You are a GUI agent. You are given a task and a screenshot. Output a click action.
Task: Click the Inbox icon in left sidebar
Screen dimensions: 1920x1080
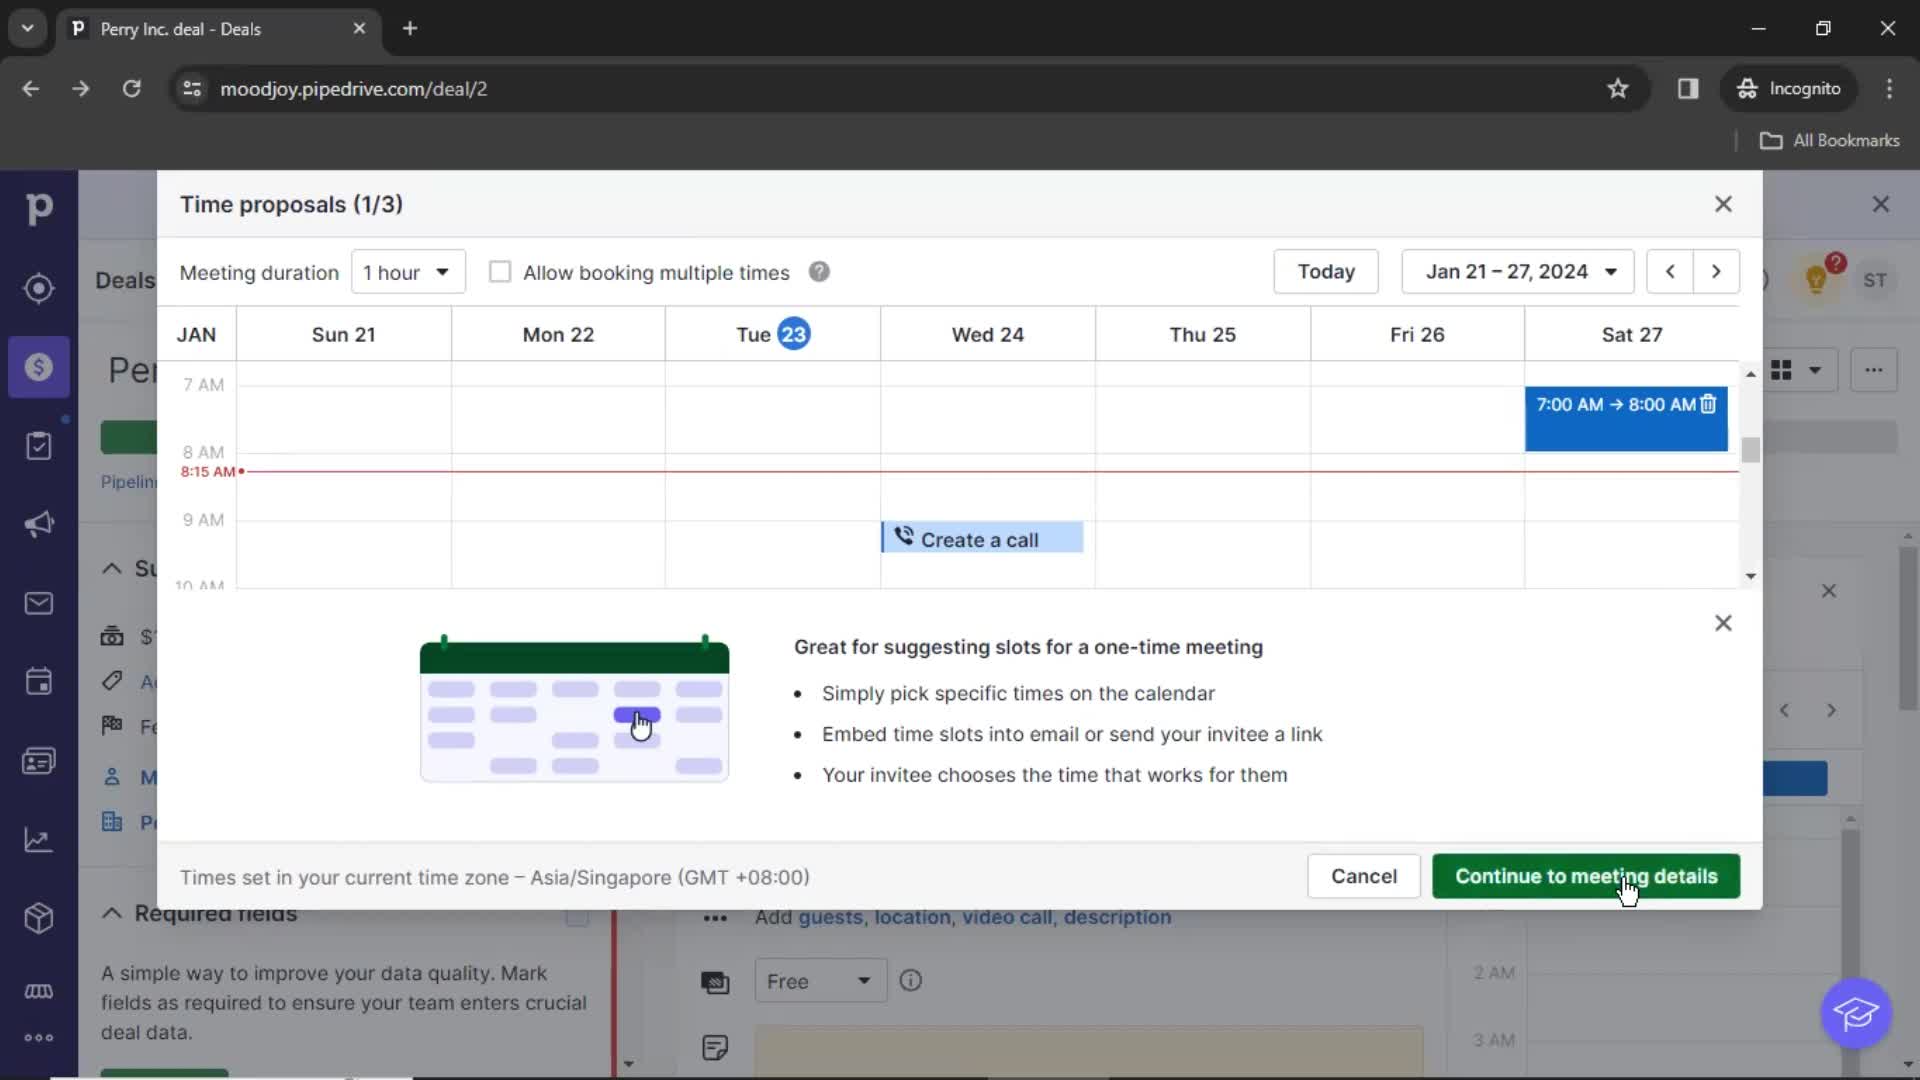(x=38, y=603)
